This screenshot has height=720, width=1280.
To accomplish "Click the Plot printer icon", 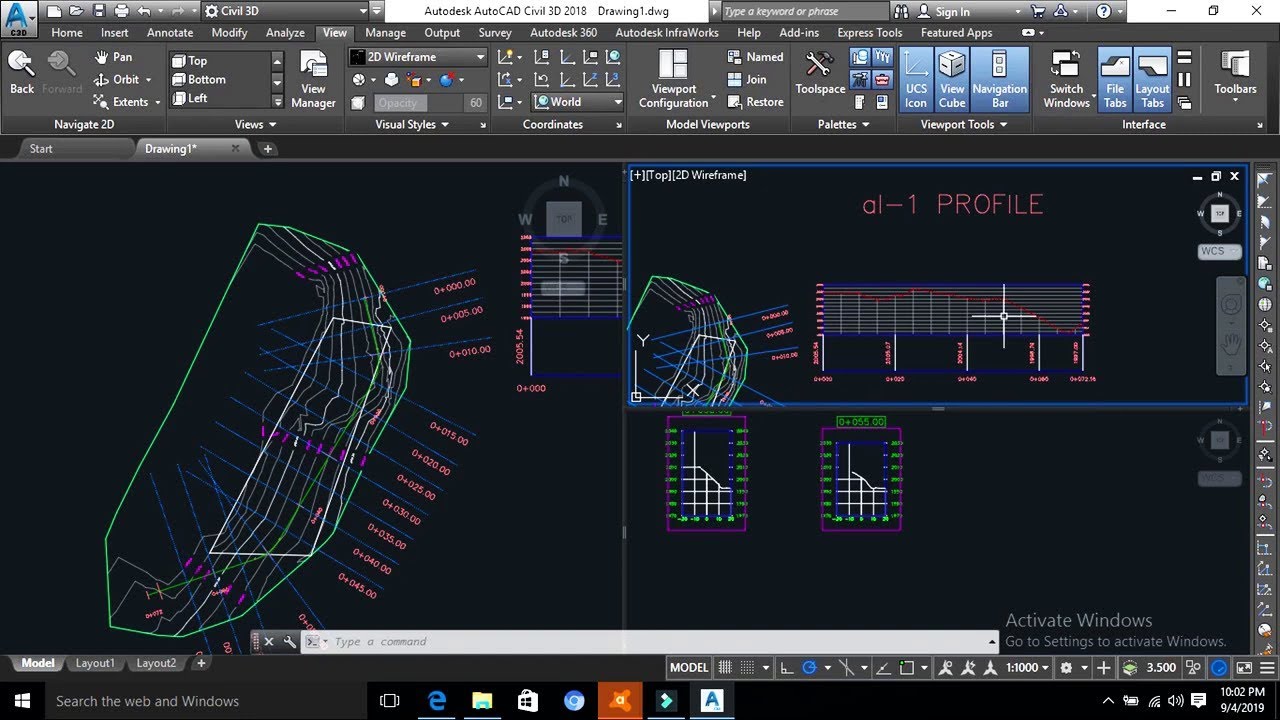I will (121, 11).
